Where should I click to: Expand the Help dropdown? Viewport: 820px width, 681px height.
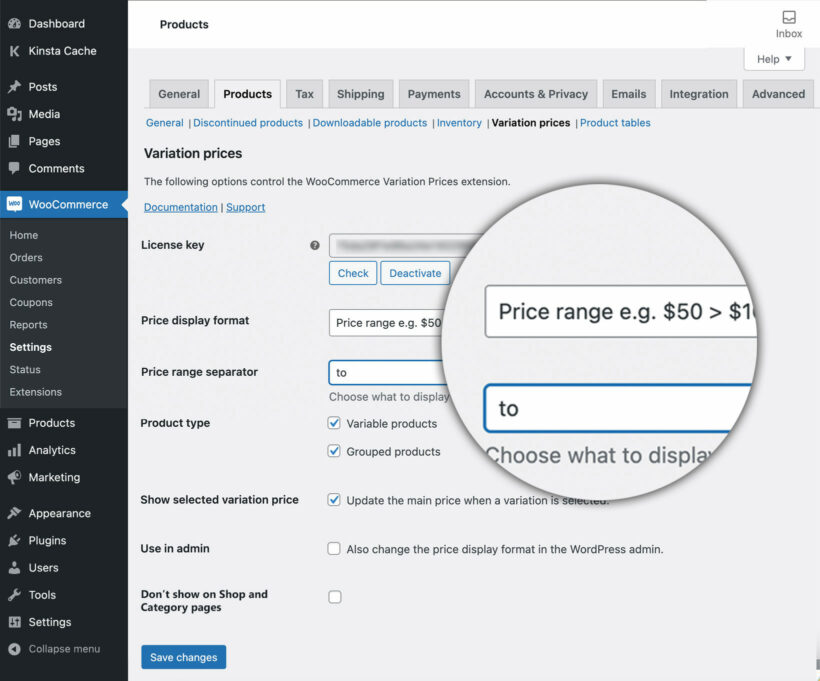pos(774,59)
